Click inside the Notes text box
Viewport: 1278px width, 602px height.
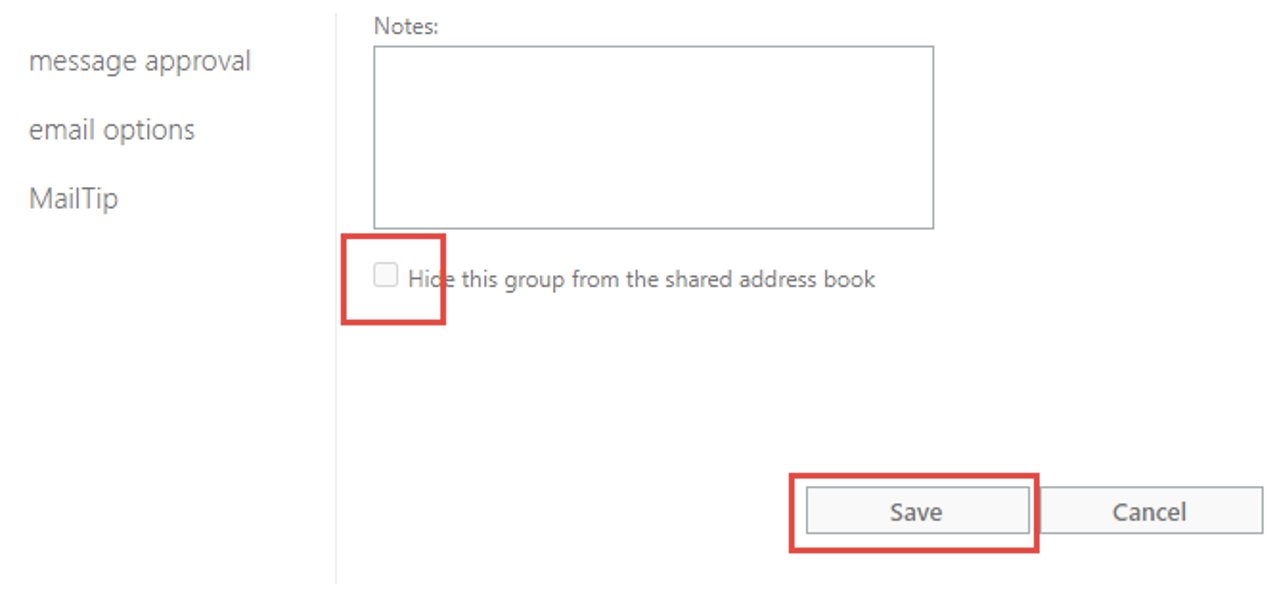(653, 137)
